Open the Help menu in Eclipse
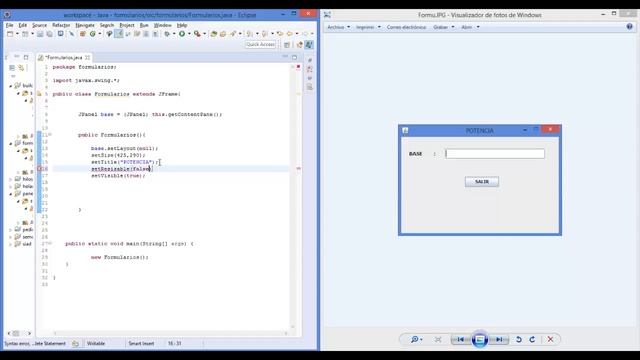The width and height of the screenshot is (640, 360). (182, 25)
